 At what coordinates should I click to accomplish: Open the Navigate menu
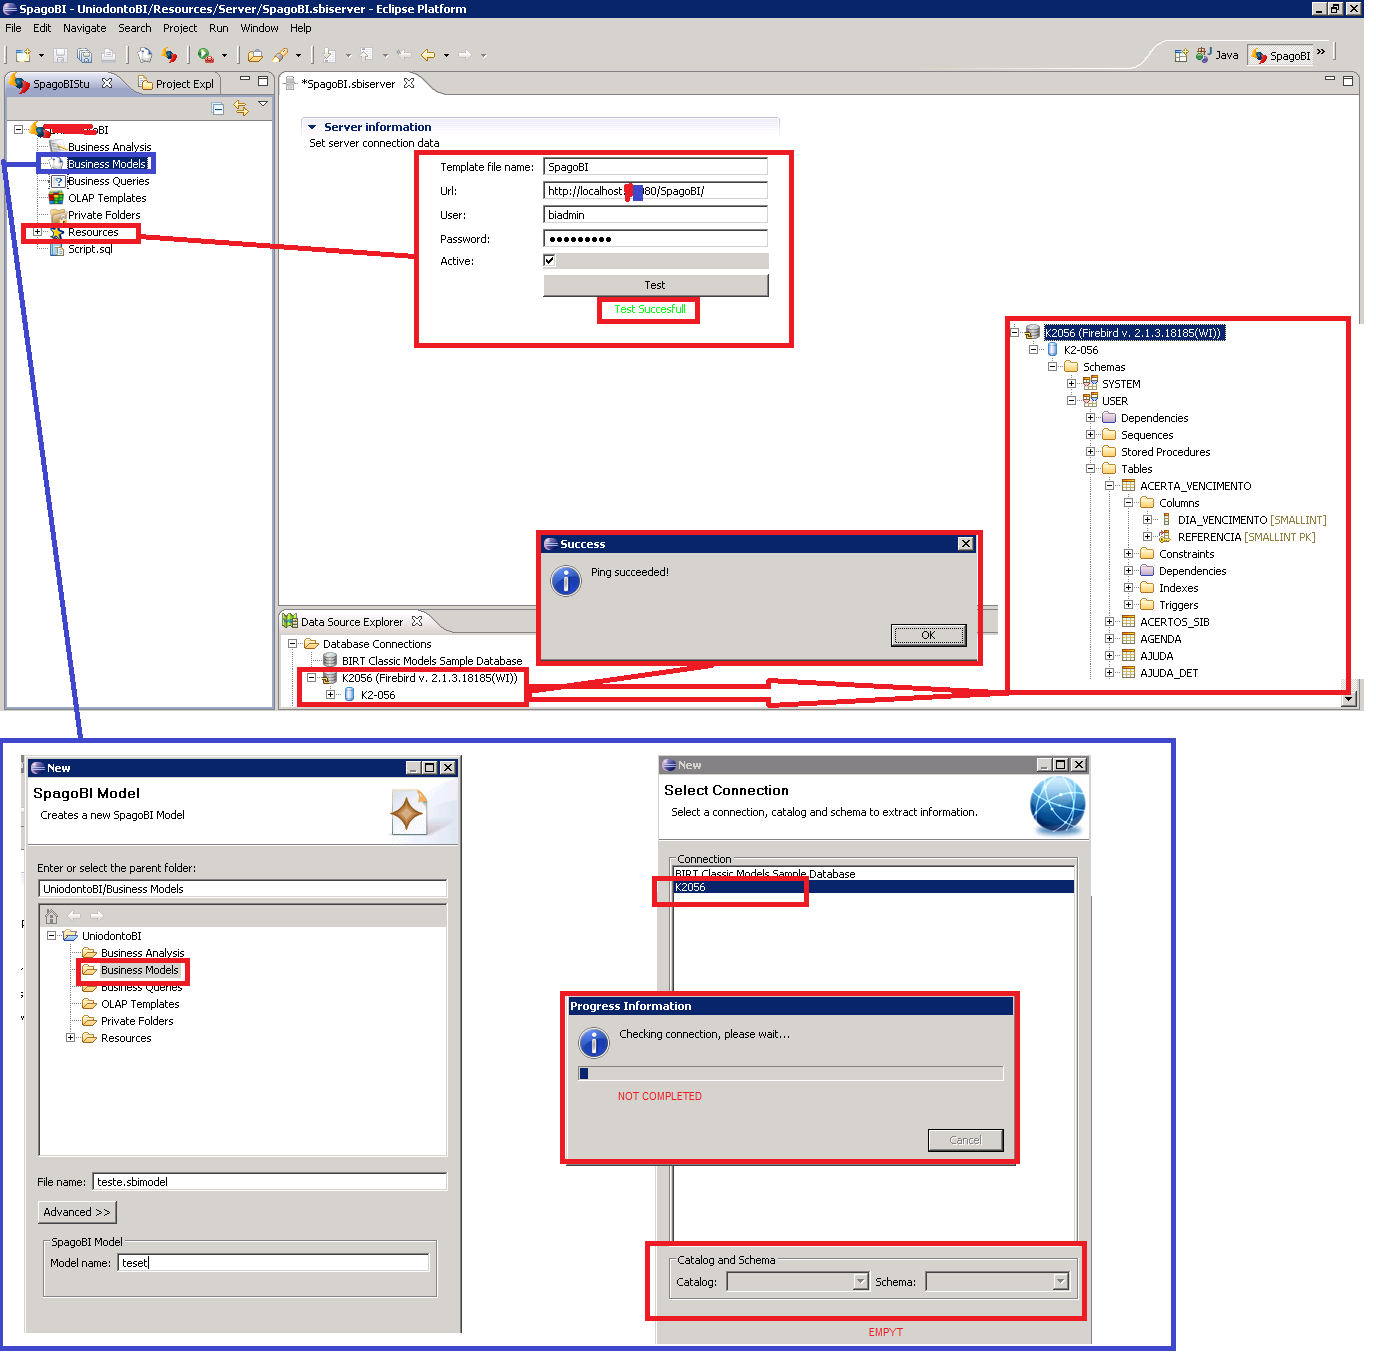pyautogui.click(x=85, y=28)
